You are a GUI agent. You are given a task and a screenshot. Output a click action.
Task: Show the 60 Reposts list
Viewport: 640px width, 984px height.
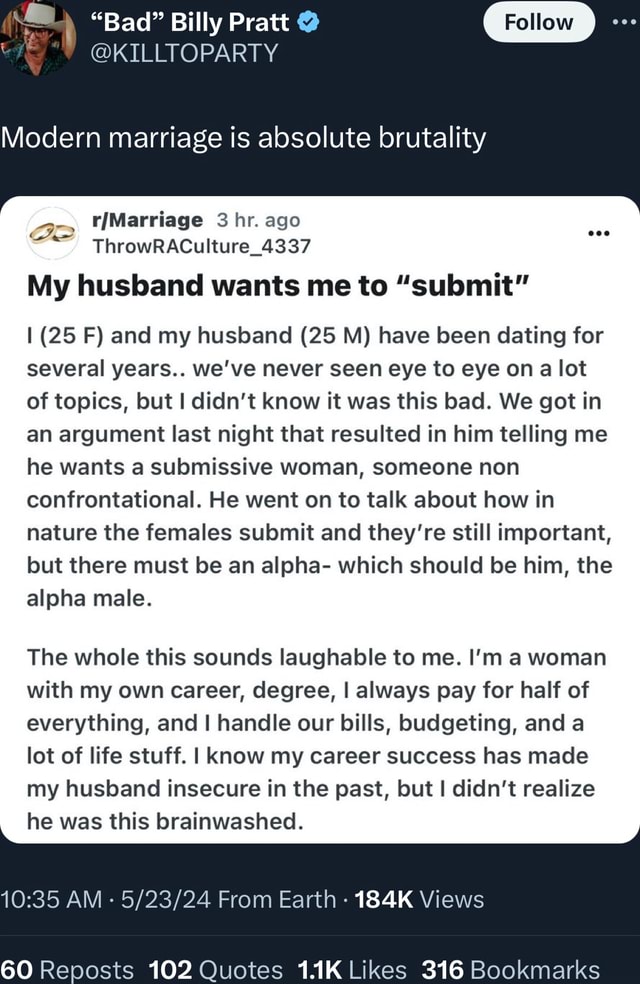pos(66,969)
